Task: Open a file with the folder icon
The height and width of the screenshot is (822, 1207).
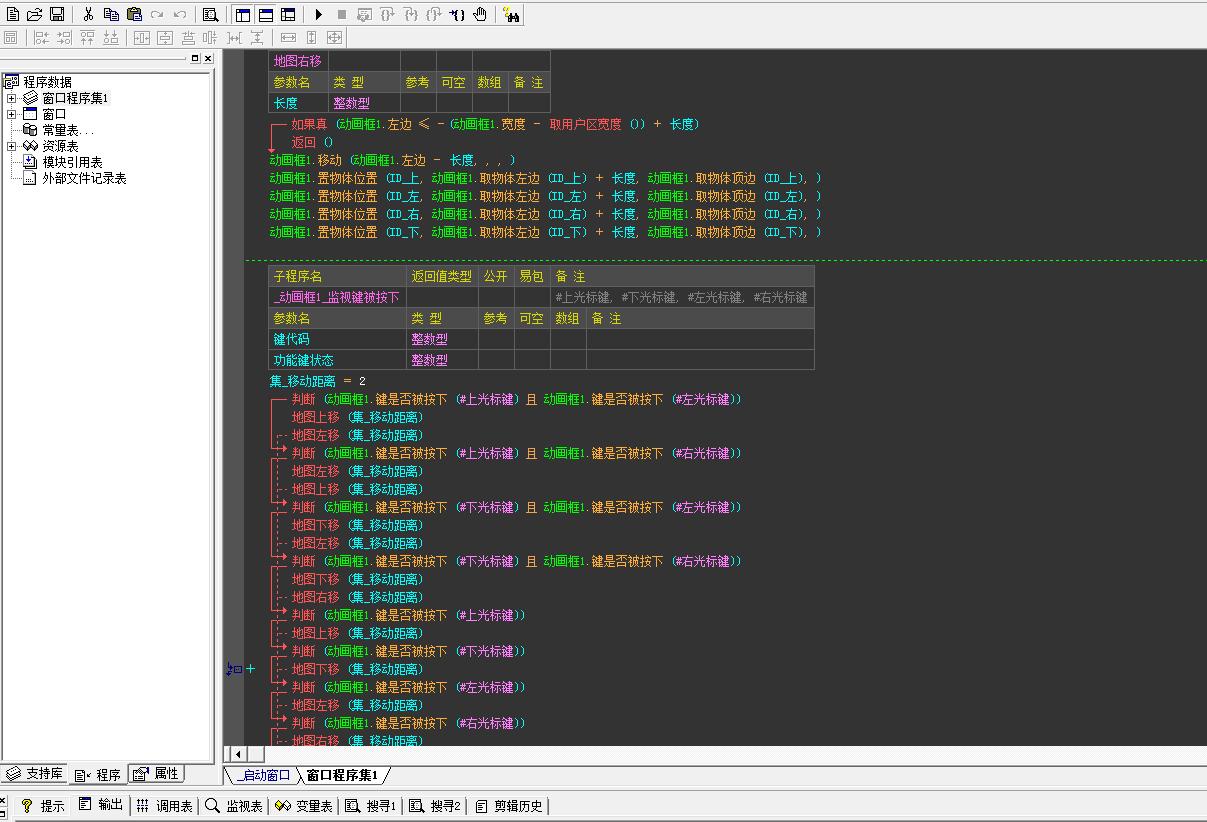Action: pos(35,14)
